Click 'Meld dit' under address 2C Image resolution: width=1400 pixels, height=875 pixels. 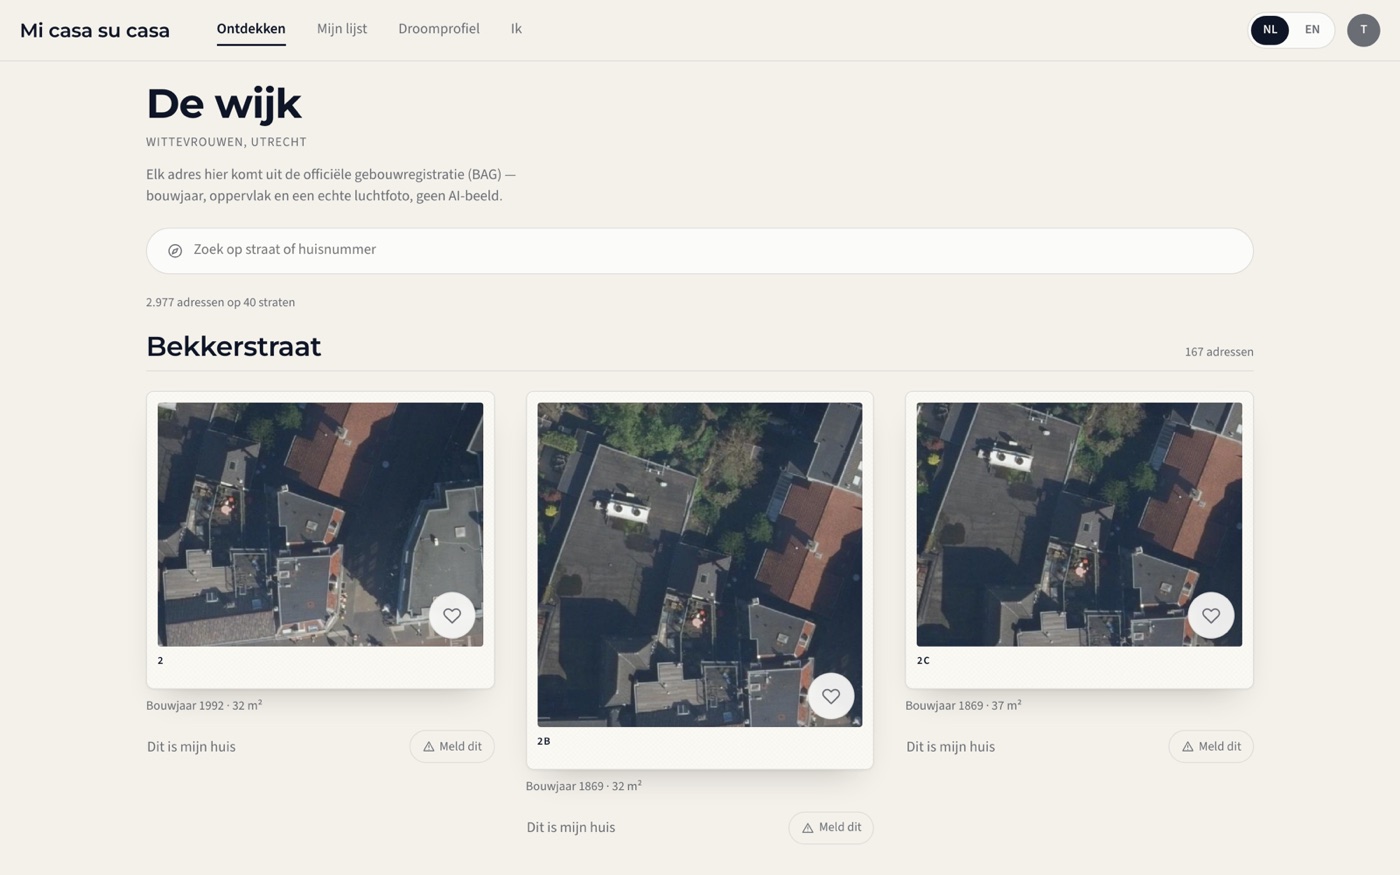tap(1211, 747)
